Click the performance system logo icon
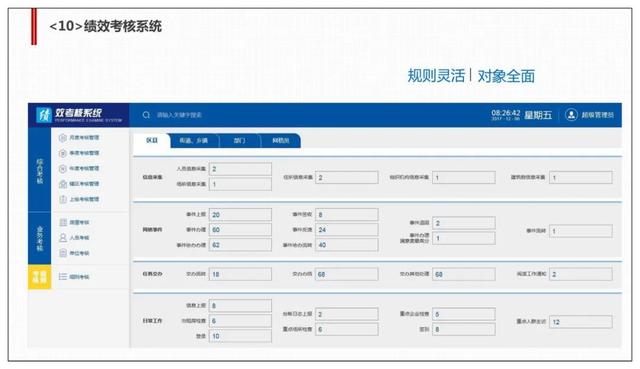Viewport: 640px width, 369px height. pos(44,115)
